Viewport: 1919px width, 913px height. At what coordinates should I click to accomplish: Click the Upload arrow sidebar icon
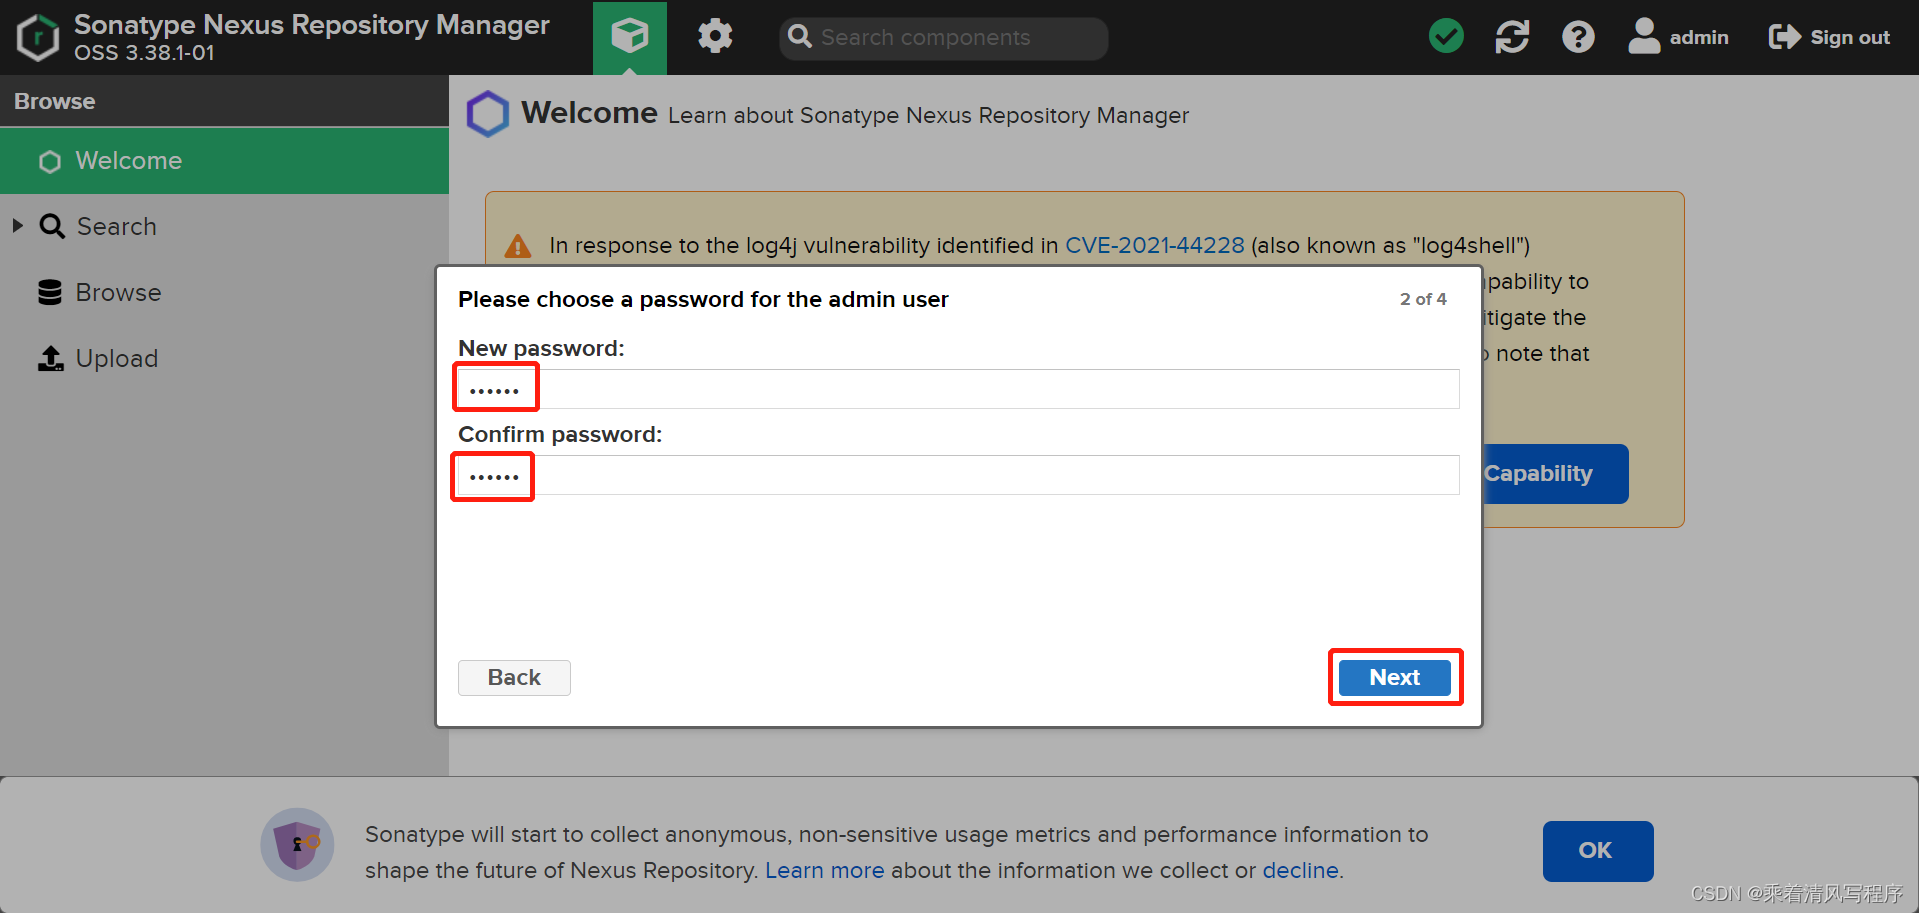pos(51,358)
